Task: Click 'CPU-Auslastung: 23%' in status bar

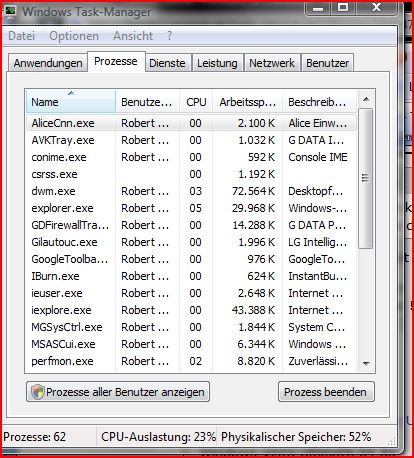Action: click(159, 437)
